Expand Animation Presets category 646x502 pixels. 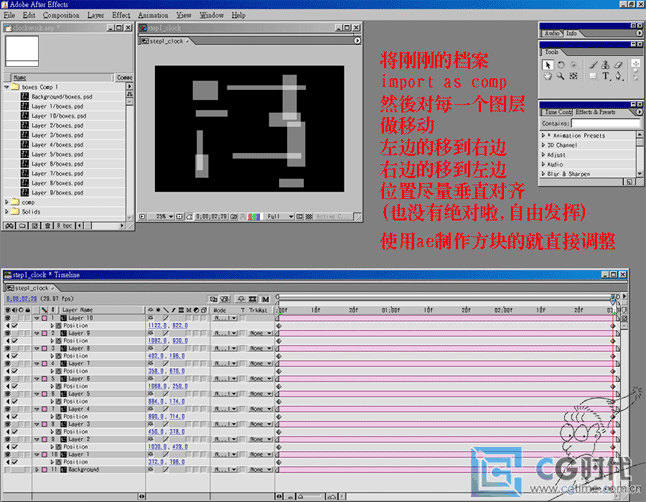(543, 135)
